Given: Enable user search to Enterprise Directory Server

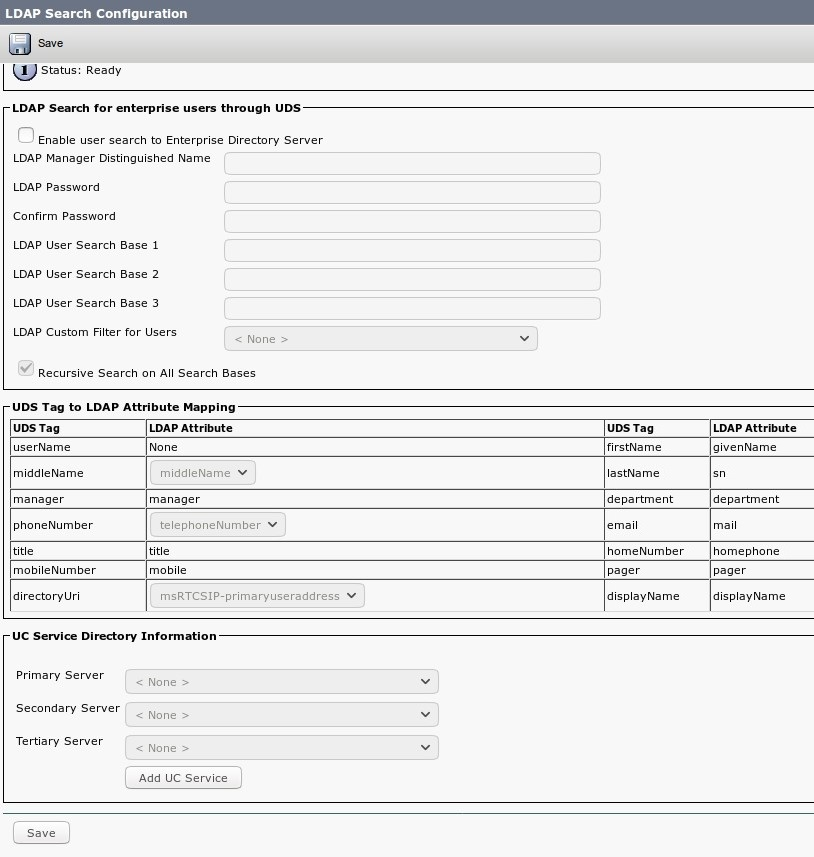Looking at the screenshot, I should (26, 134).
